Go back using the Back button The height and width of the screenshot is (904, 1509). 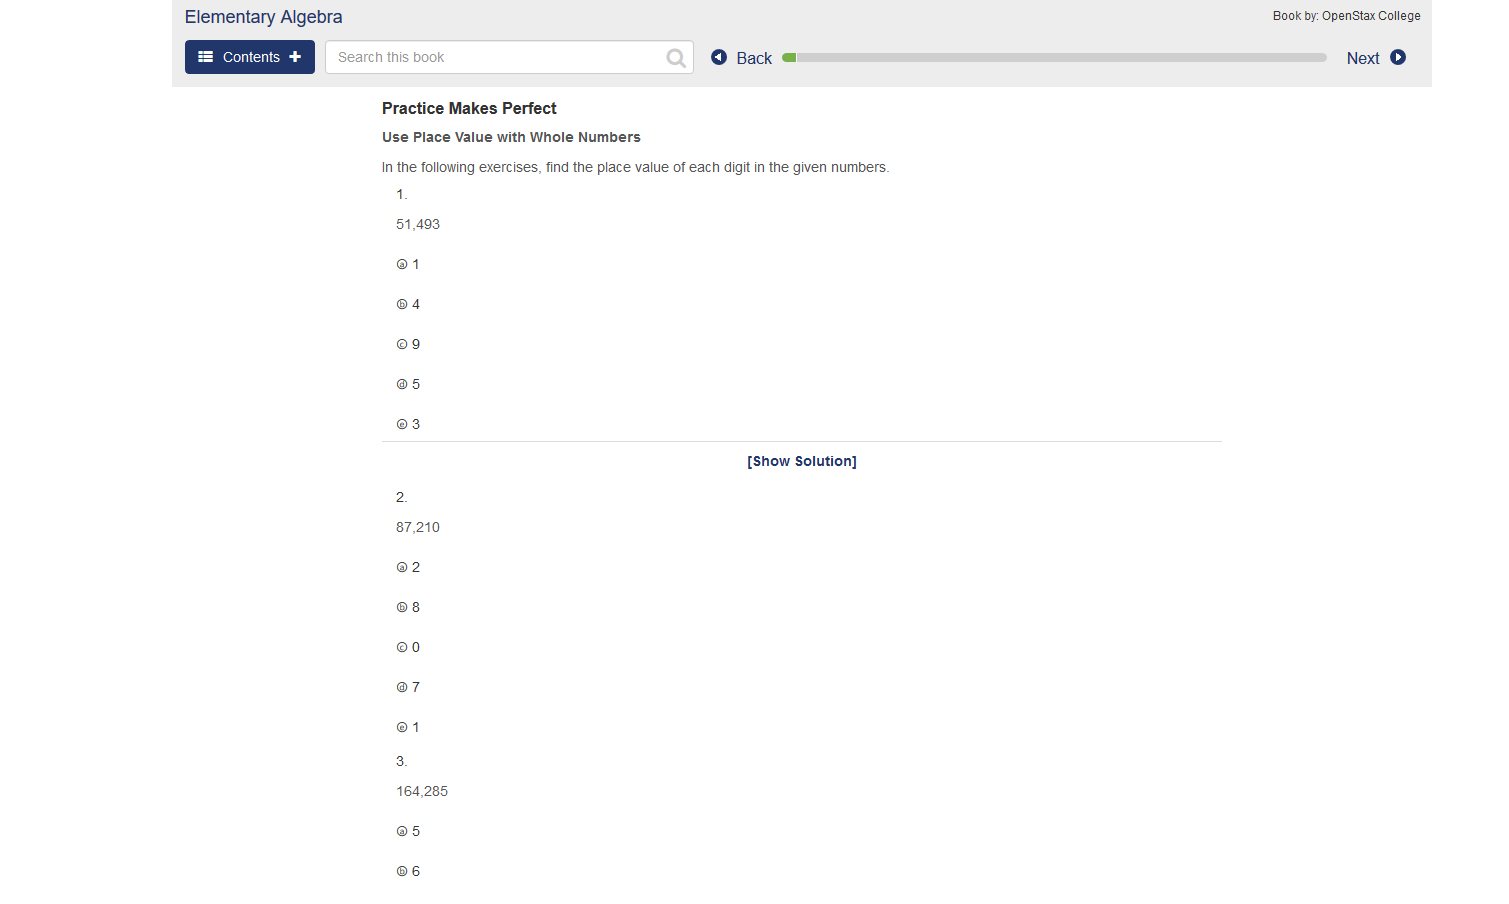754,57
